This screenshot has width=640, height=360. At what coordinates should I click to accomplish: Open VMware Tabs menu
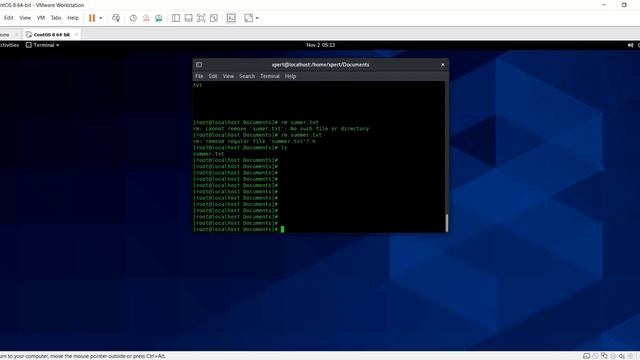(56, 18)
